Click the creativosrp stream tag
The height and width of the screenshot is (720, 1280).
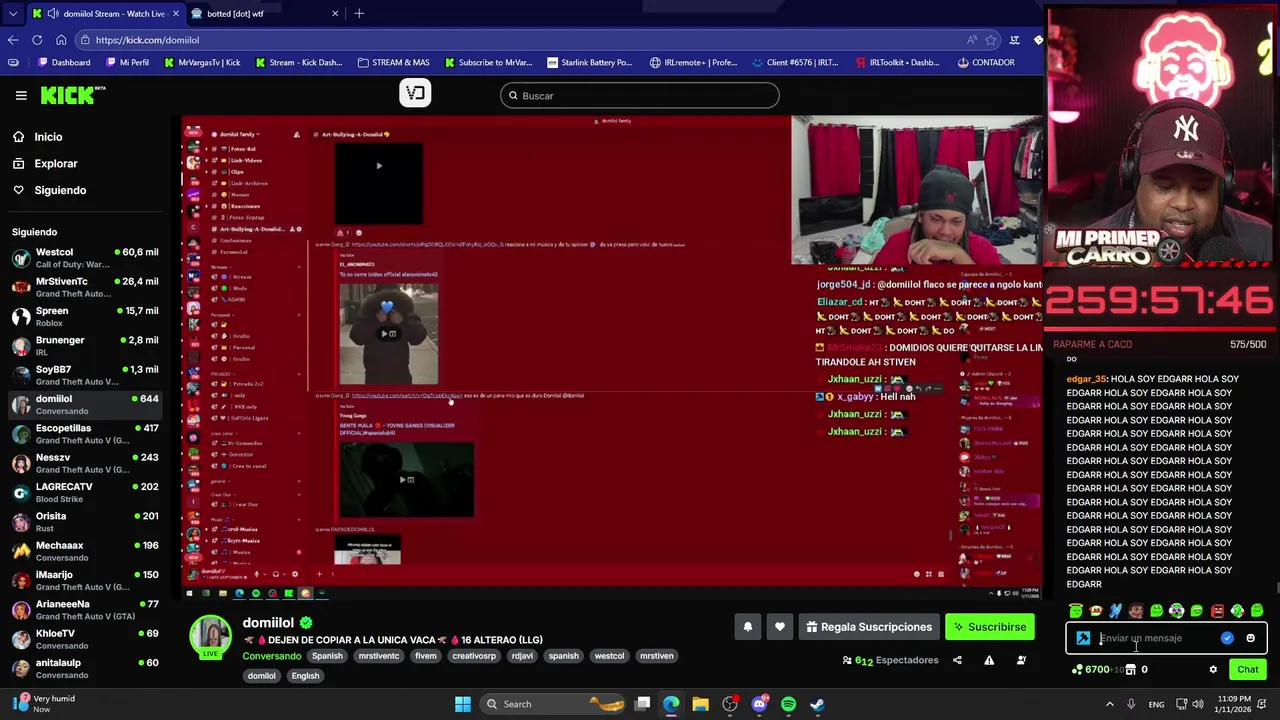click(474, 656)
